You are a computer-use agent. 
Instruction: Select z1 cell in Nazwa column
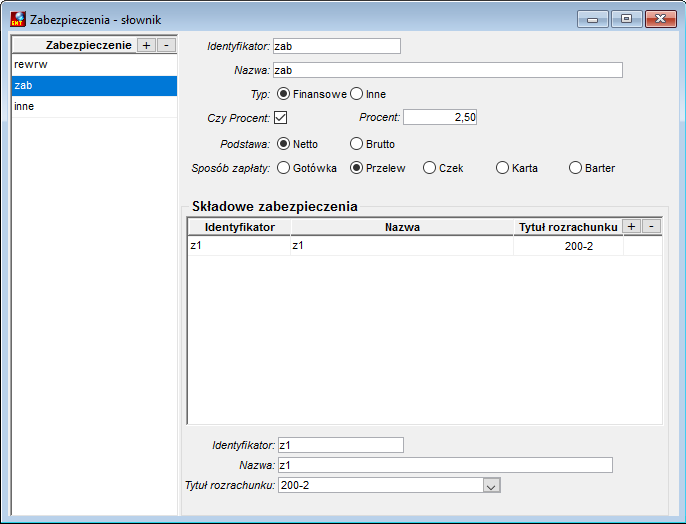tap(402, 246)
